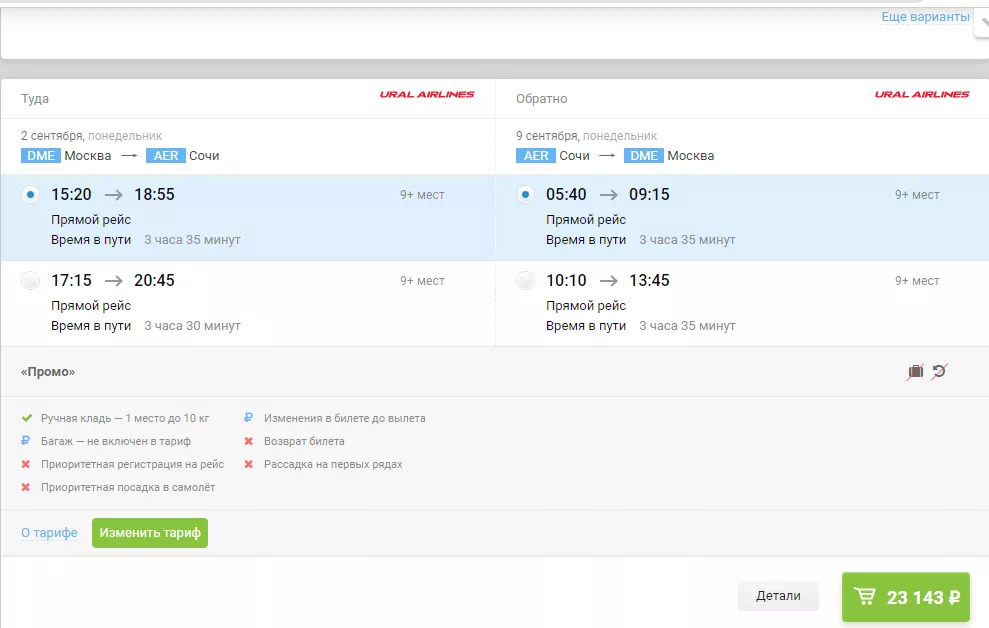This screenshot has width=989, height=628.
Task: Click the «Промо» tariff name
Action: coord(48,372)
